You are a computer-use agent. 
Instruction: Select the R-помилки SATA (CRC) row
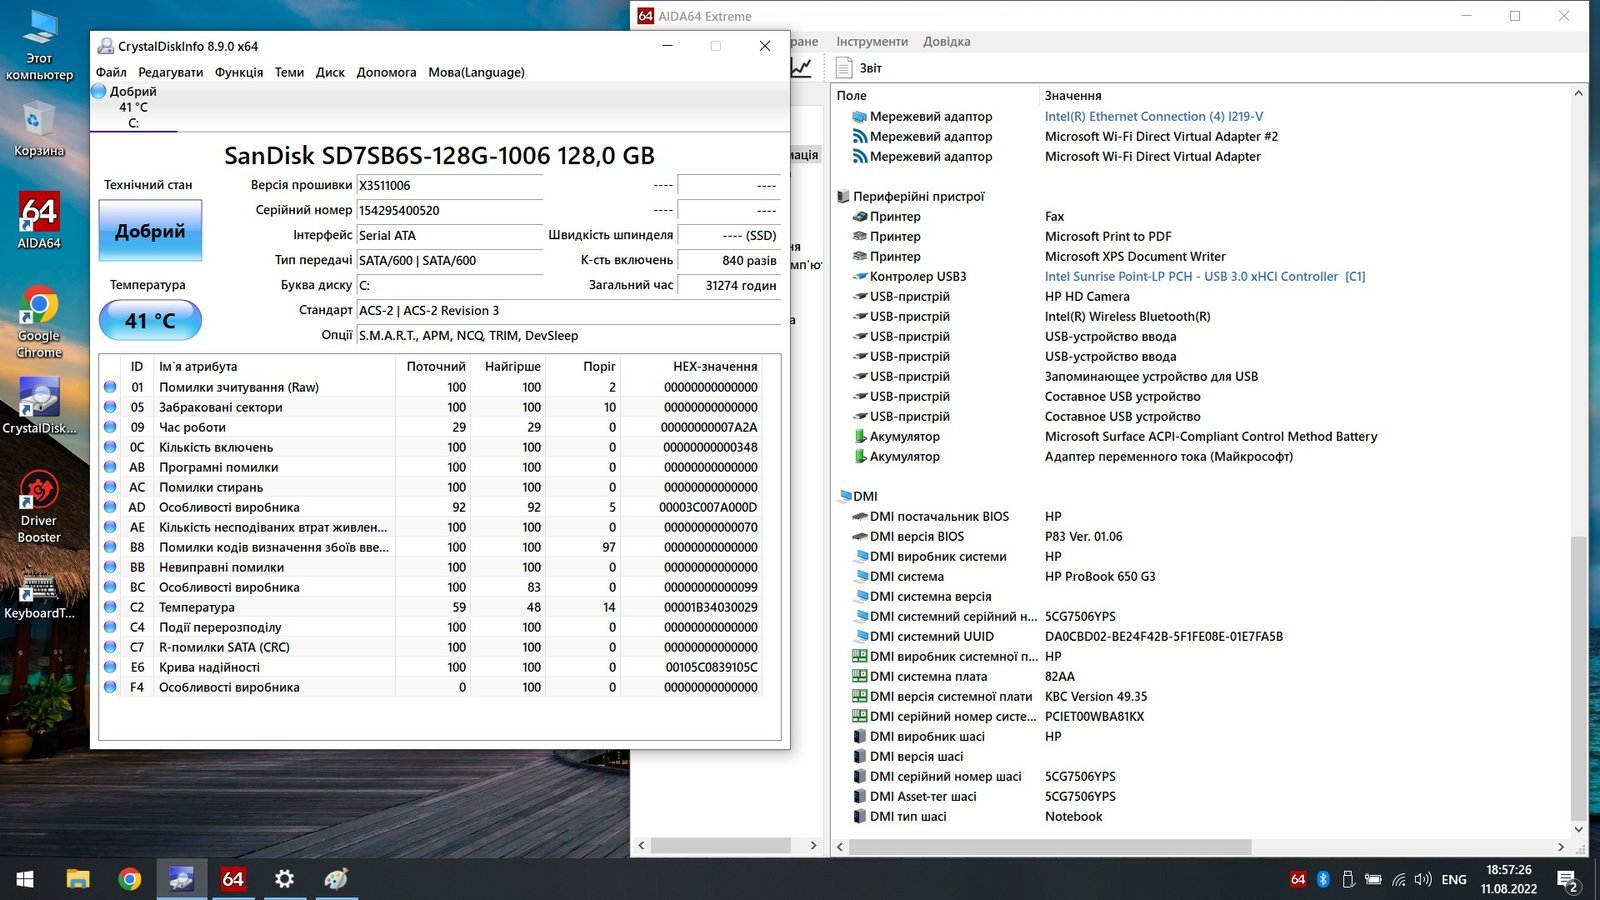[430, 647]
